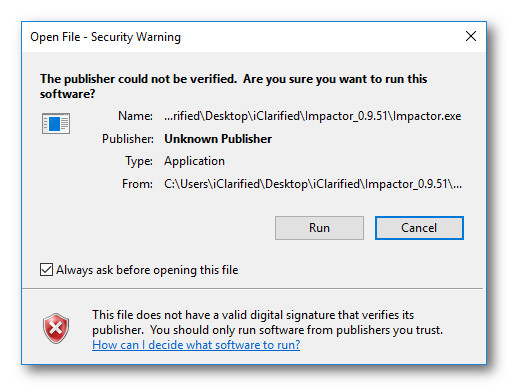Click the Open File - Security Warning title
The width and height of the screenshot is (508, 386).
tap(105, 37)
